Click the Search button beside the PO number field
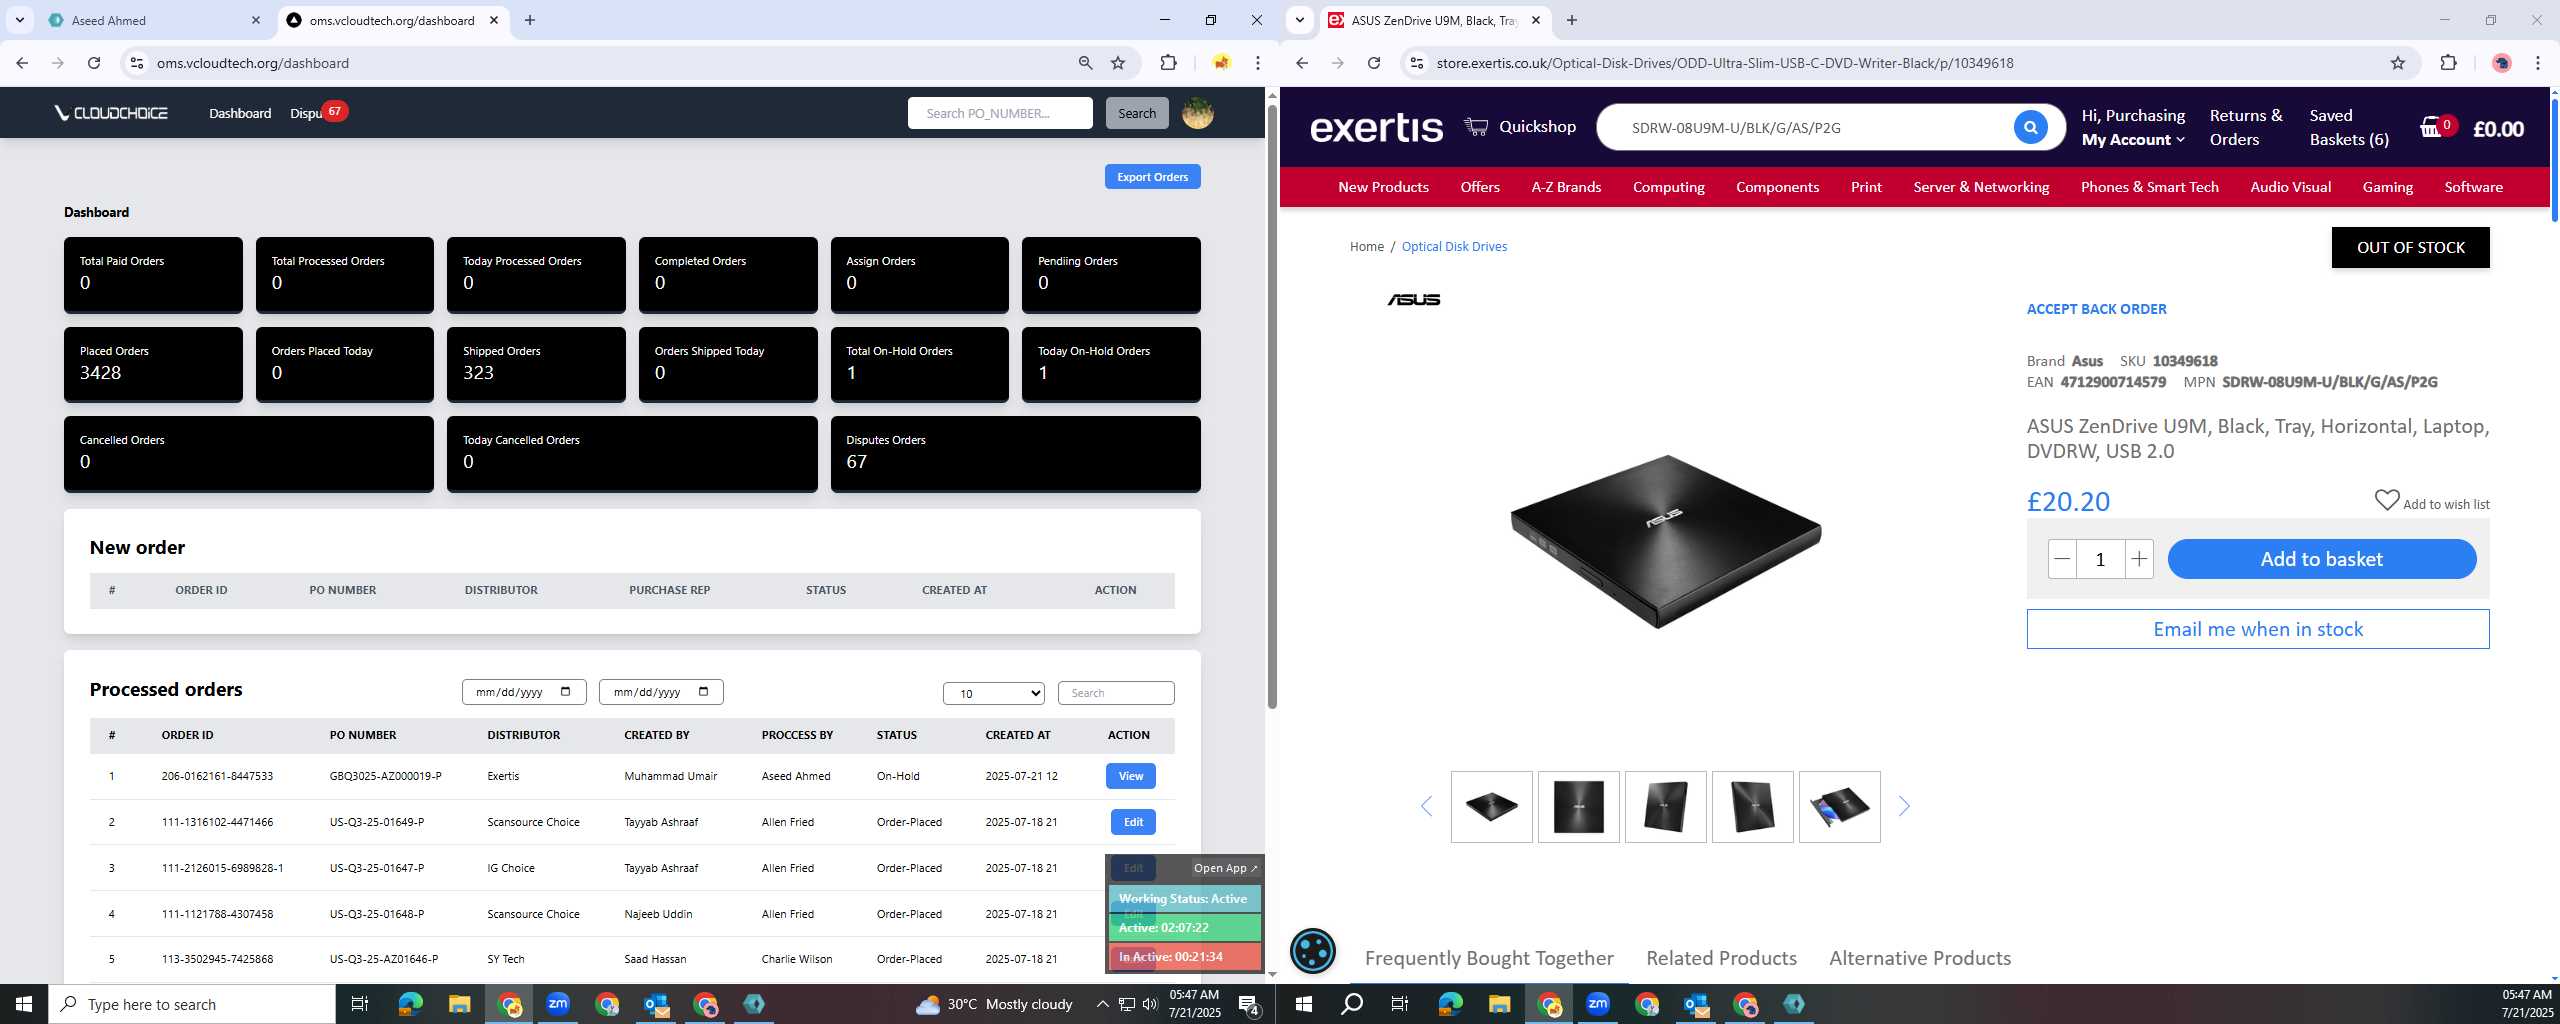 [x=1136, y=113]
